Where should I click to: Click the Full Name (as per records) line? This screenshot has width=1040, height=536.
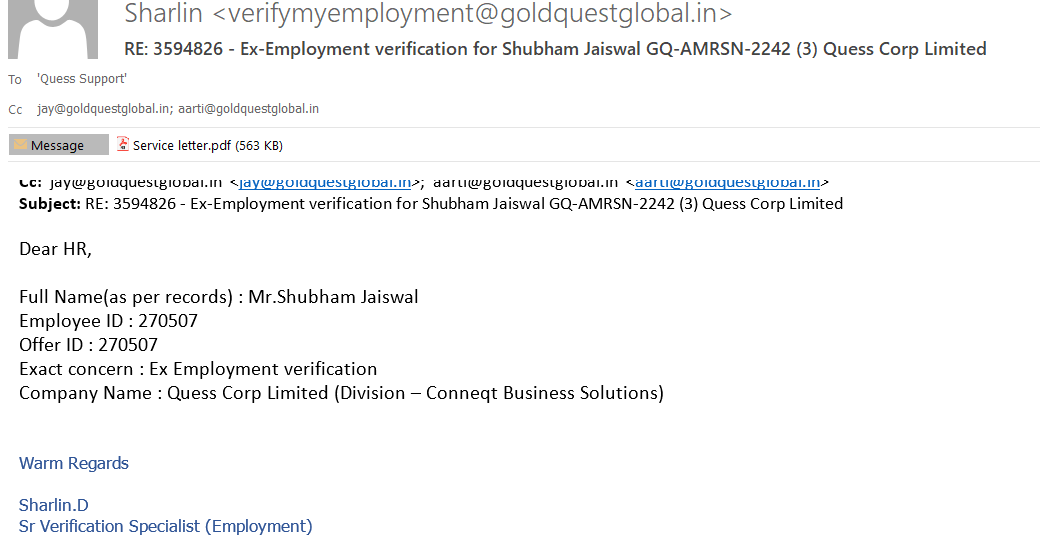[x=218, y=297]
